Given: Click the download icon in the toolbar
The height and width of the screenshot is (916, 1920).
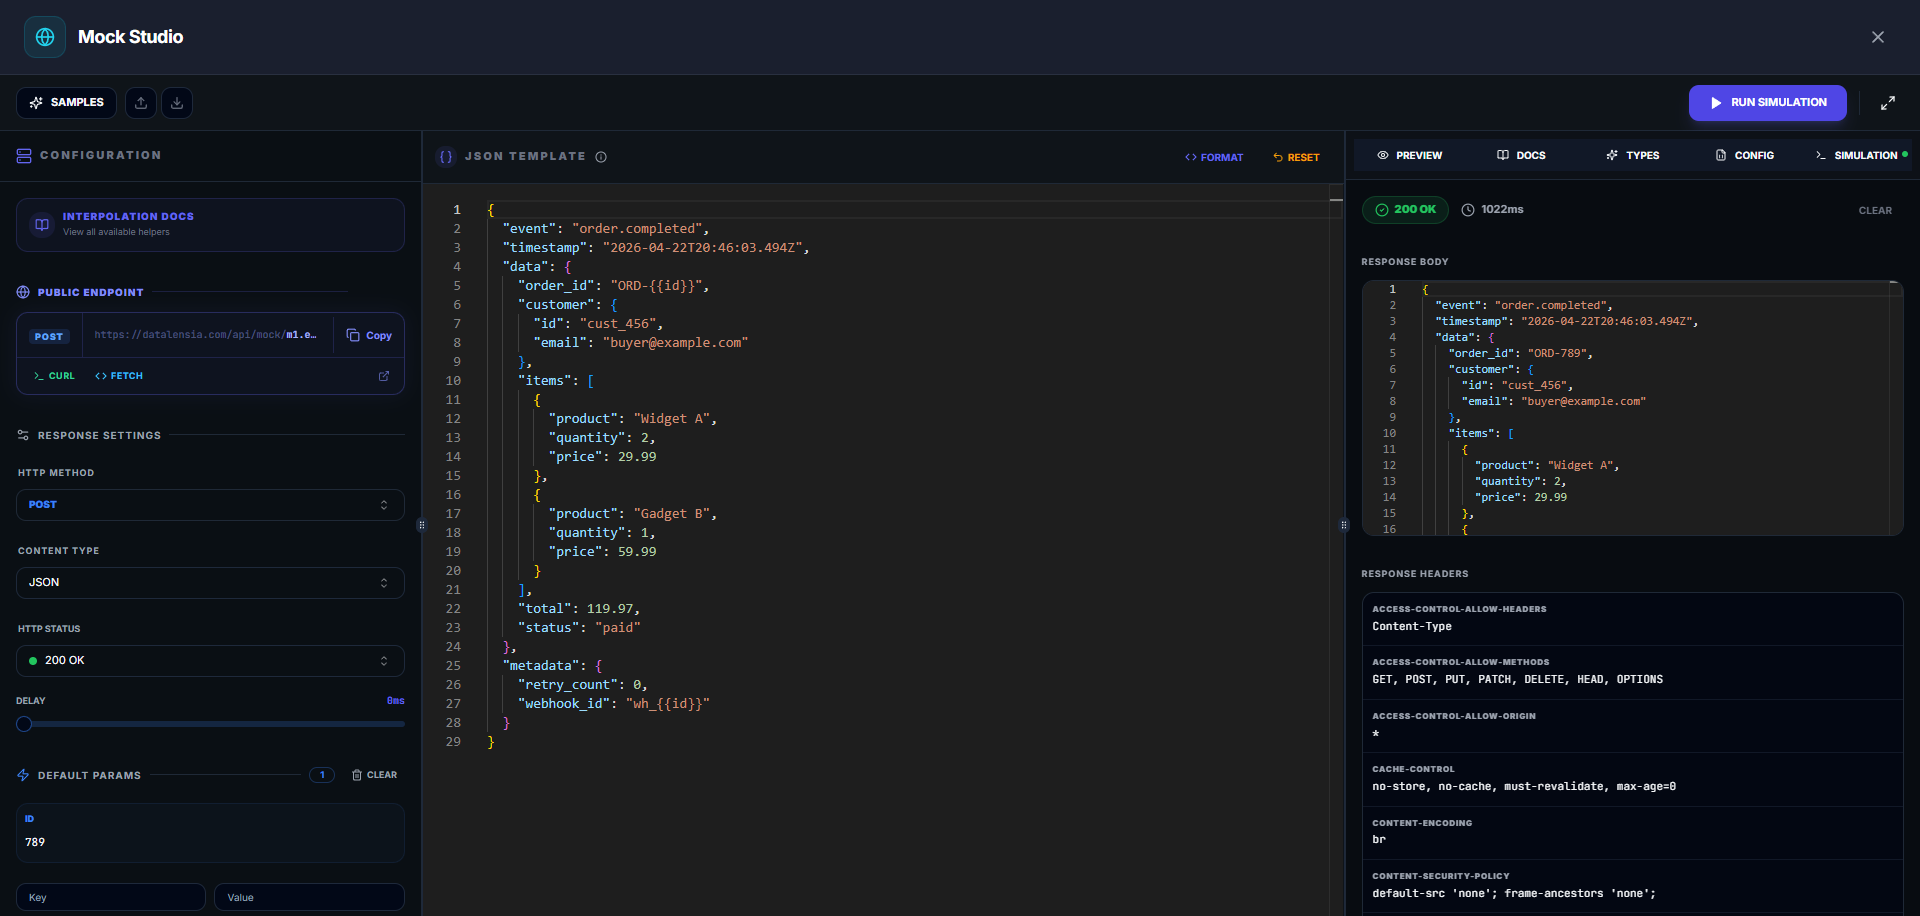Looking at the screenshot, I should click(x=177, y=103).
